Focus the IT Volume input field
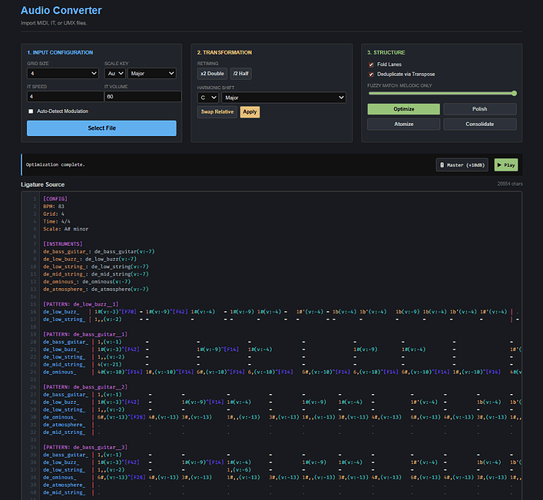 (143, 97)
